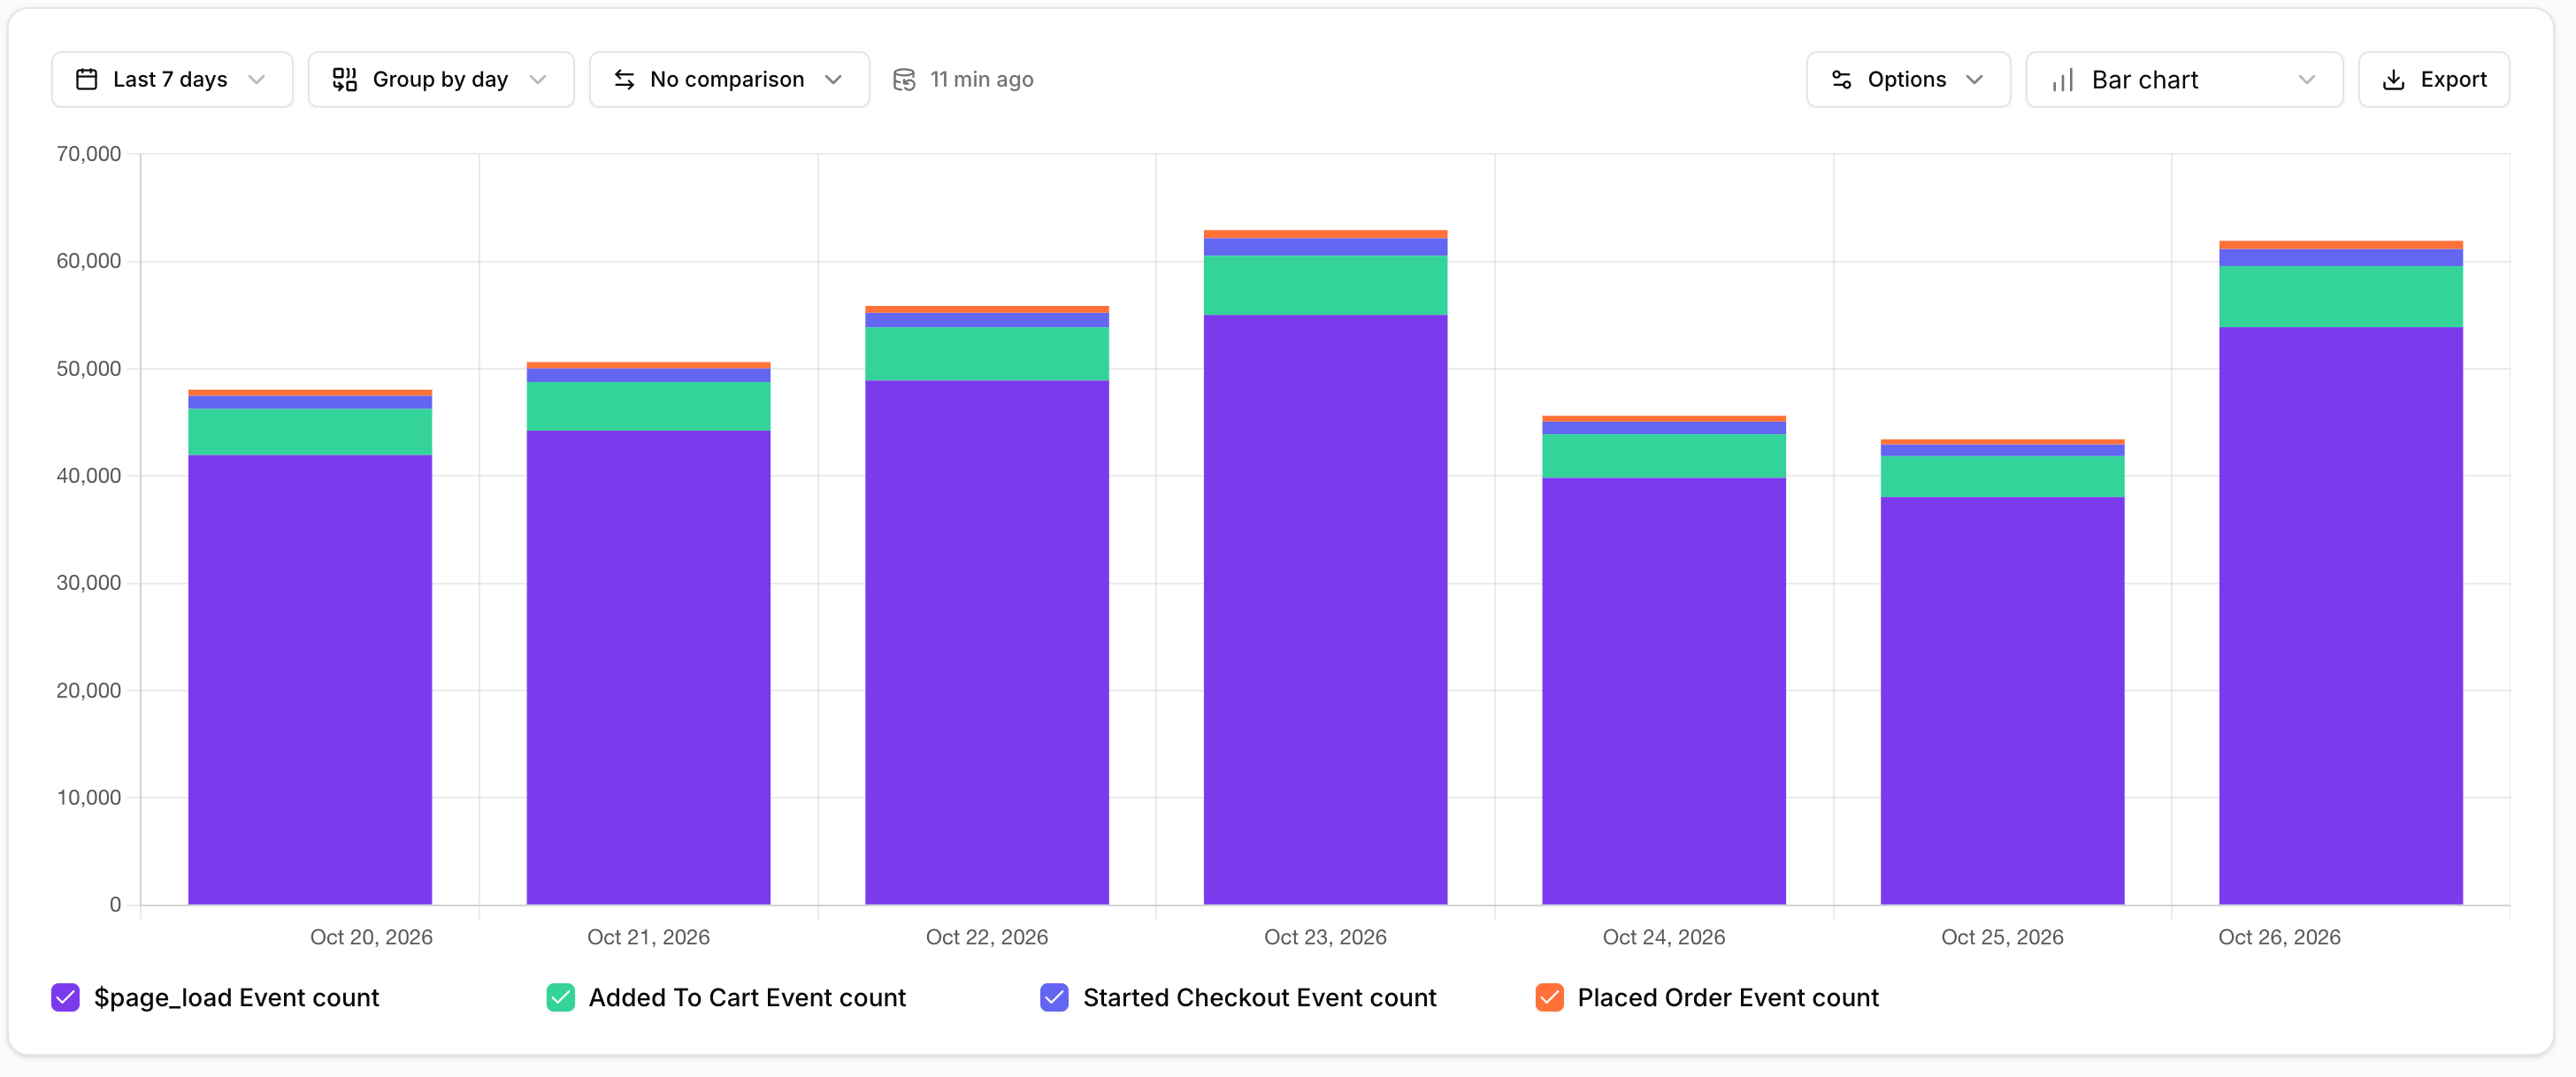The image size is (2576, 1077).
Task: Click the Options button label
Action: pos(1907,79)
